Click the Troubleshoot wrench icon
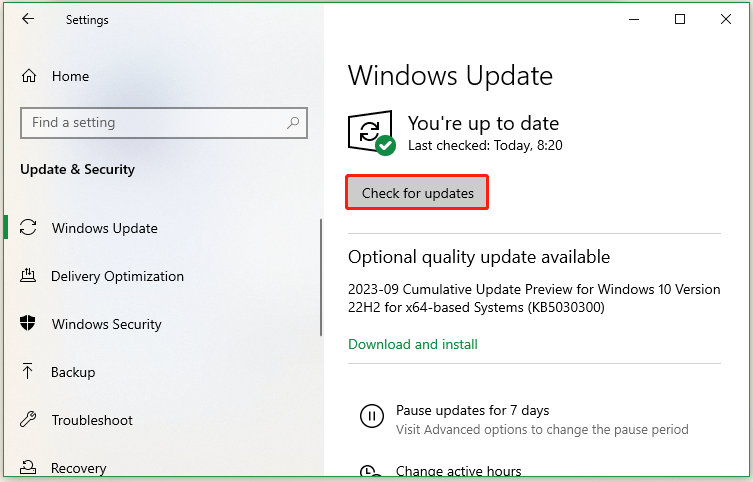This screenshot has width=753, height=482. point(28,420)
